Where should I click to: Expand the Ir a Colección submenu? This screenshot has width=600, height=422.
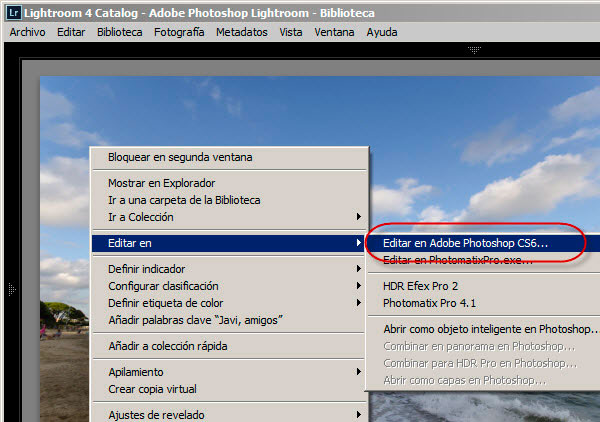coord(230,217)
